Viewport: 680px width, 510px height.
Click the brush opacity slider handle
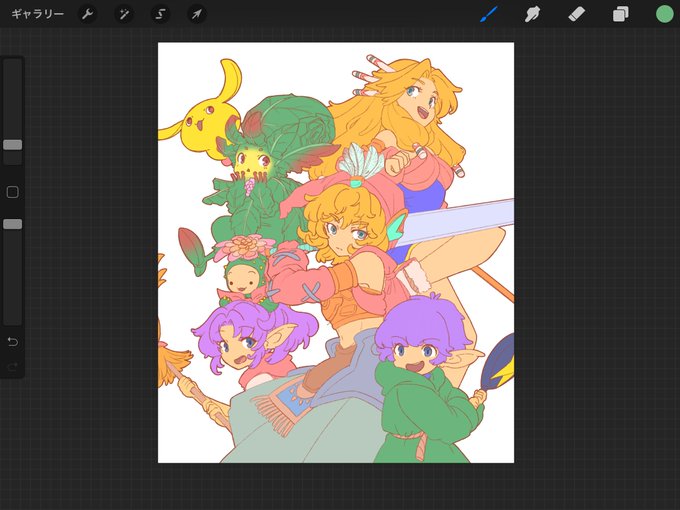(13, 224)
